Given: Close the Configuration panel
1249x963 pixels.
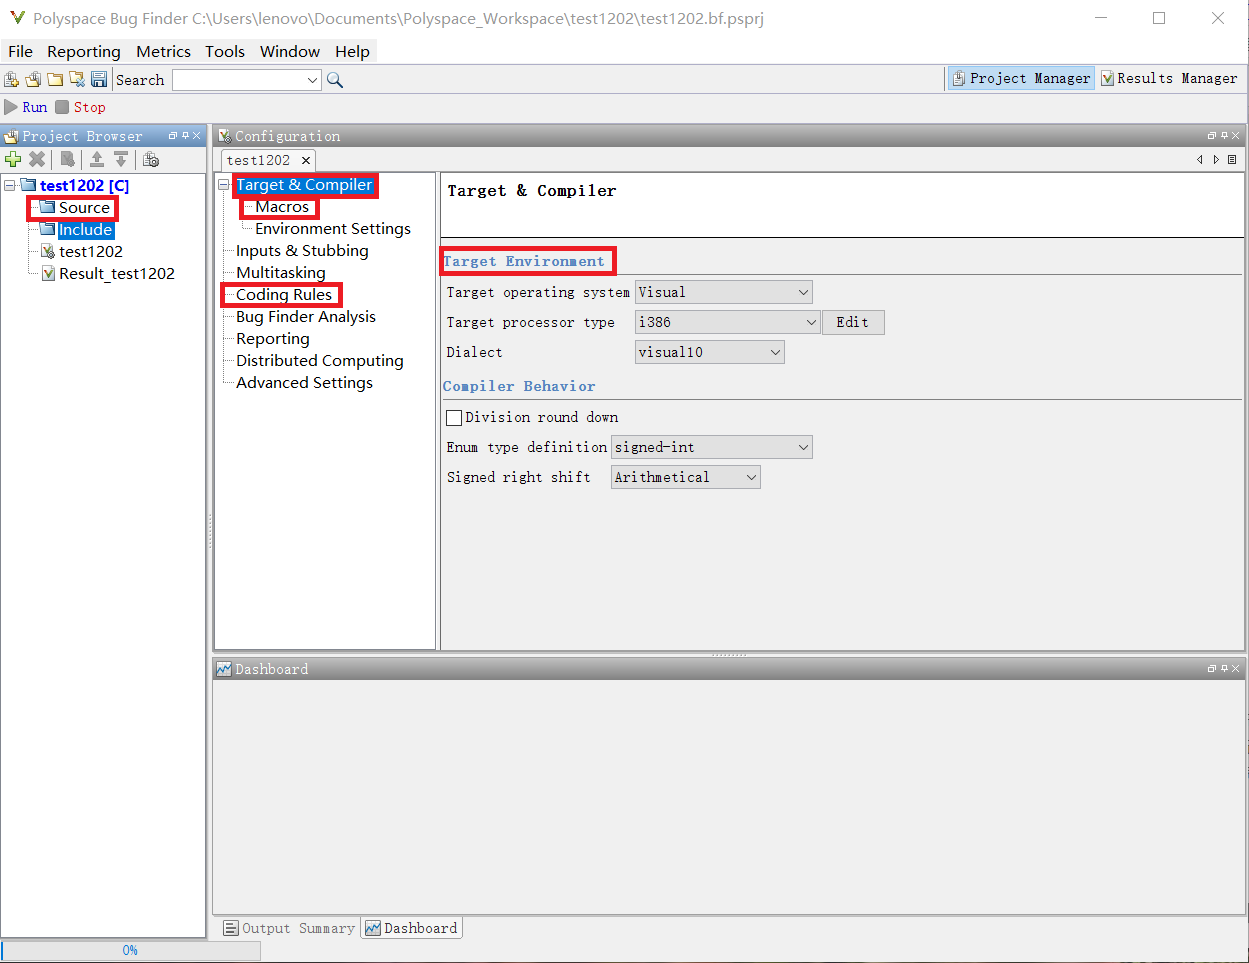Looking at the screenshot, I should (x=1235, y=136).
